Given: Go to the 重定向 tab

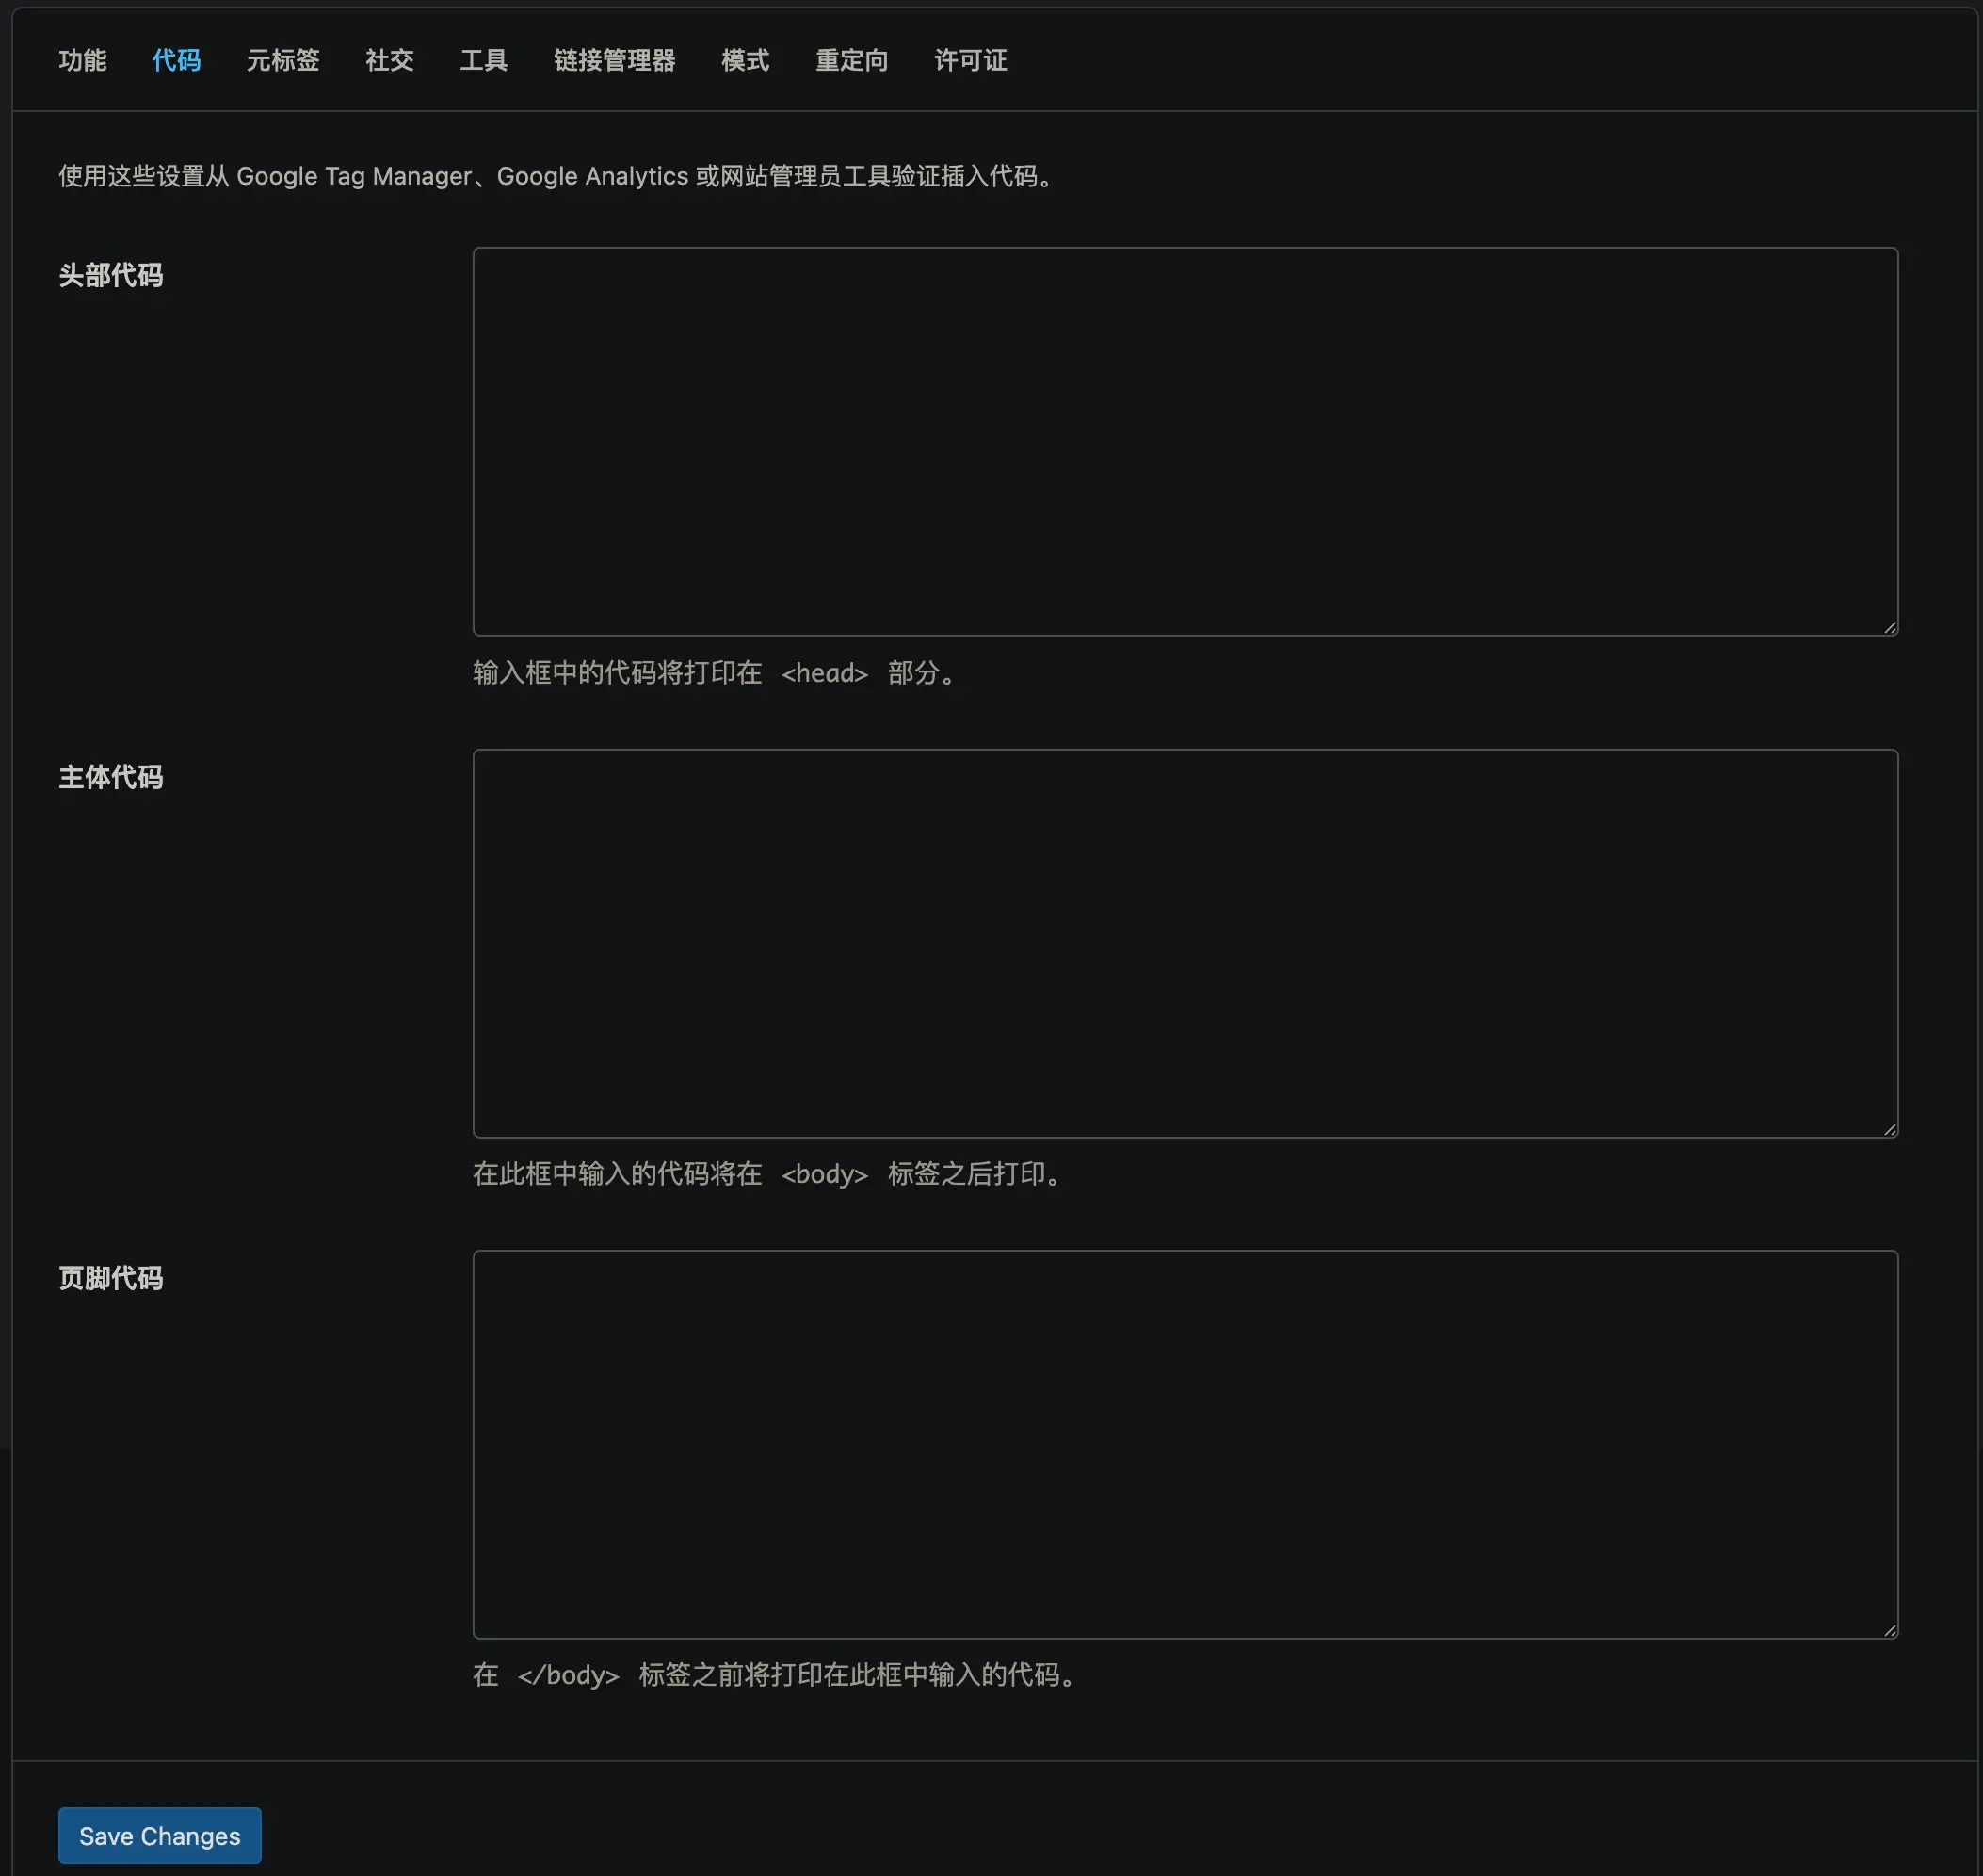Looking at the screenshot, I should (851, 60).
